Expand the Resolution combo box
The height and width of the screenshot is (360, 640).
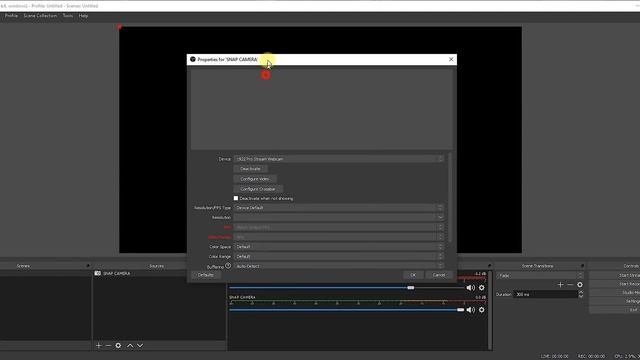tap(338, 218)
